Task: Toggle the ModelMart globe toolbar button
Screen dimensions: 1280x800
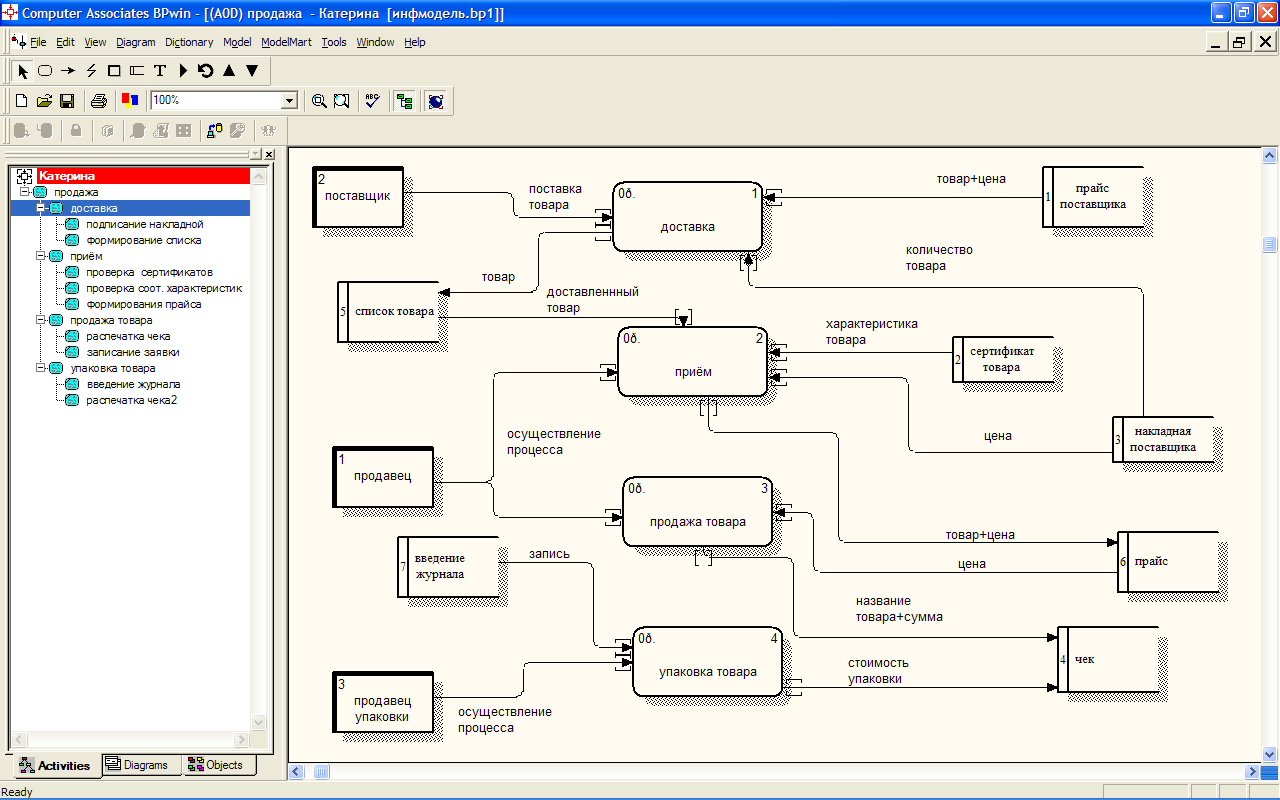Action: click(435, 101)
